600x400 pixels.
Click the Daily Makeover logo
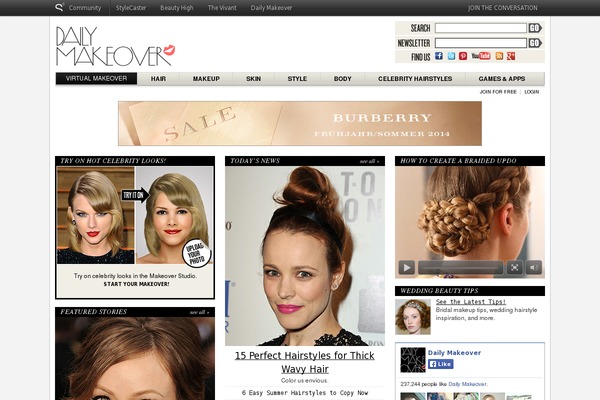coord(116,46)
